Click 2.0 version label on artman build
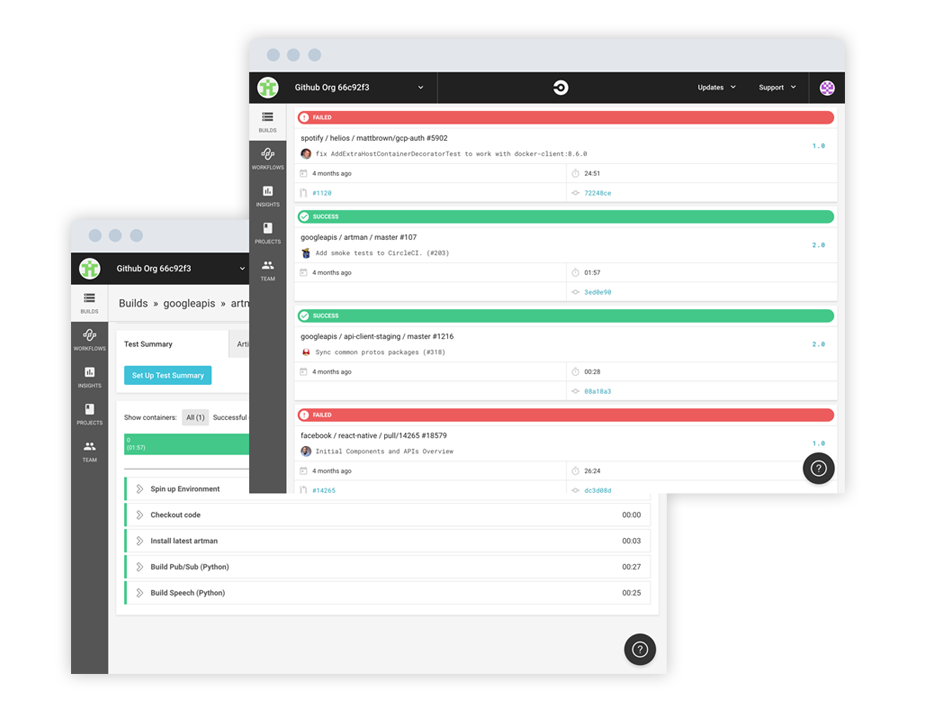This screenshot has width=932, height=706. coord(818,245)
